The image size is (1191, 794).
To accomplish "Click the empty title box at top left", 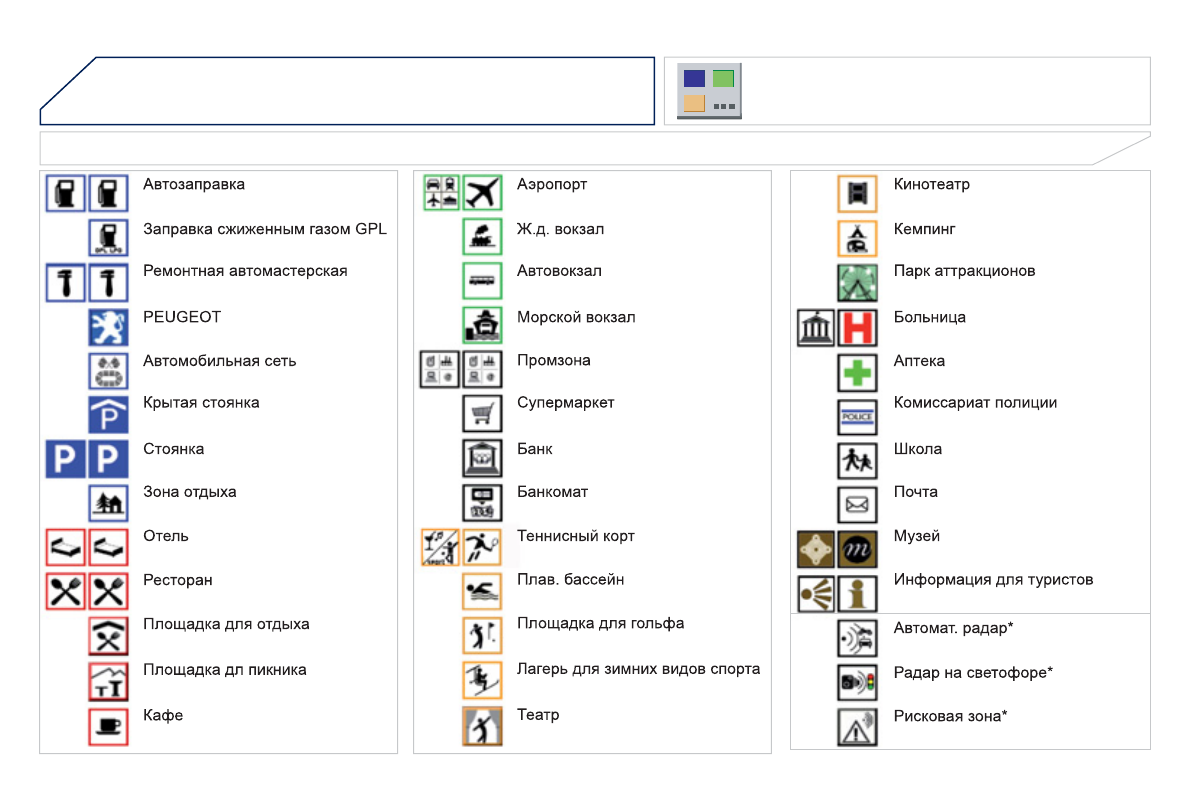I will pos(347,91).
